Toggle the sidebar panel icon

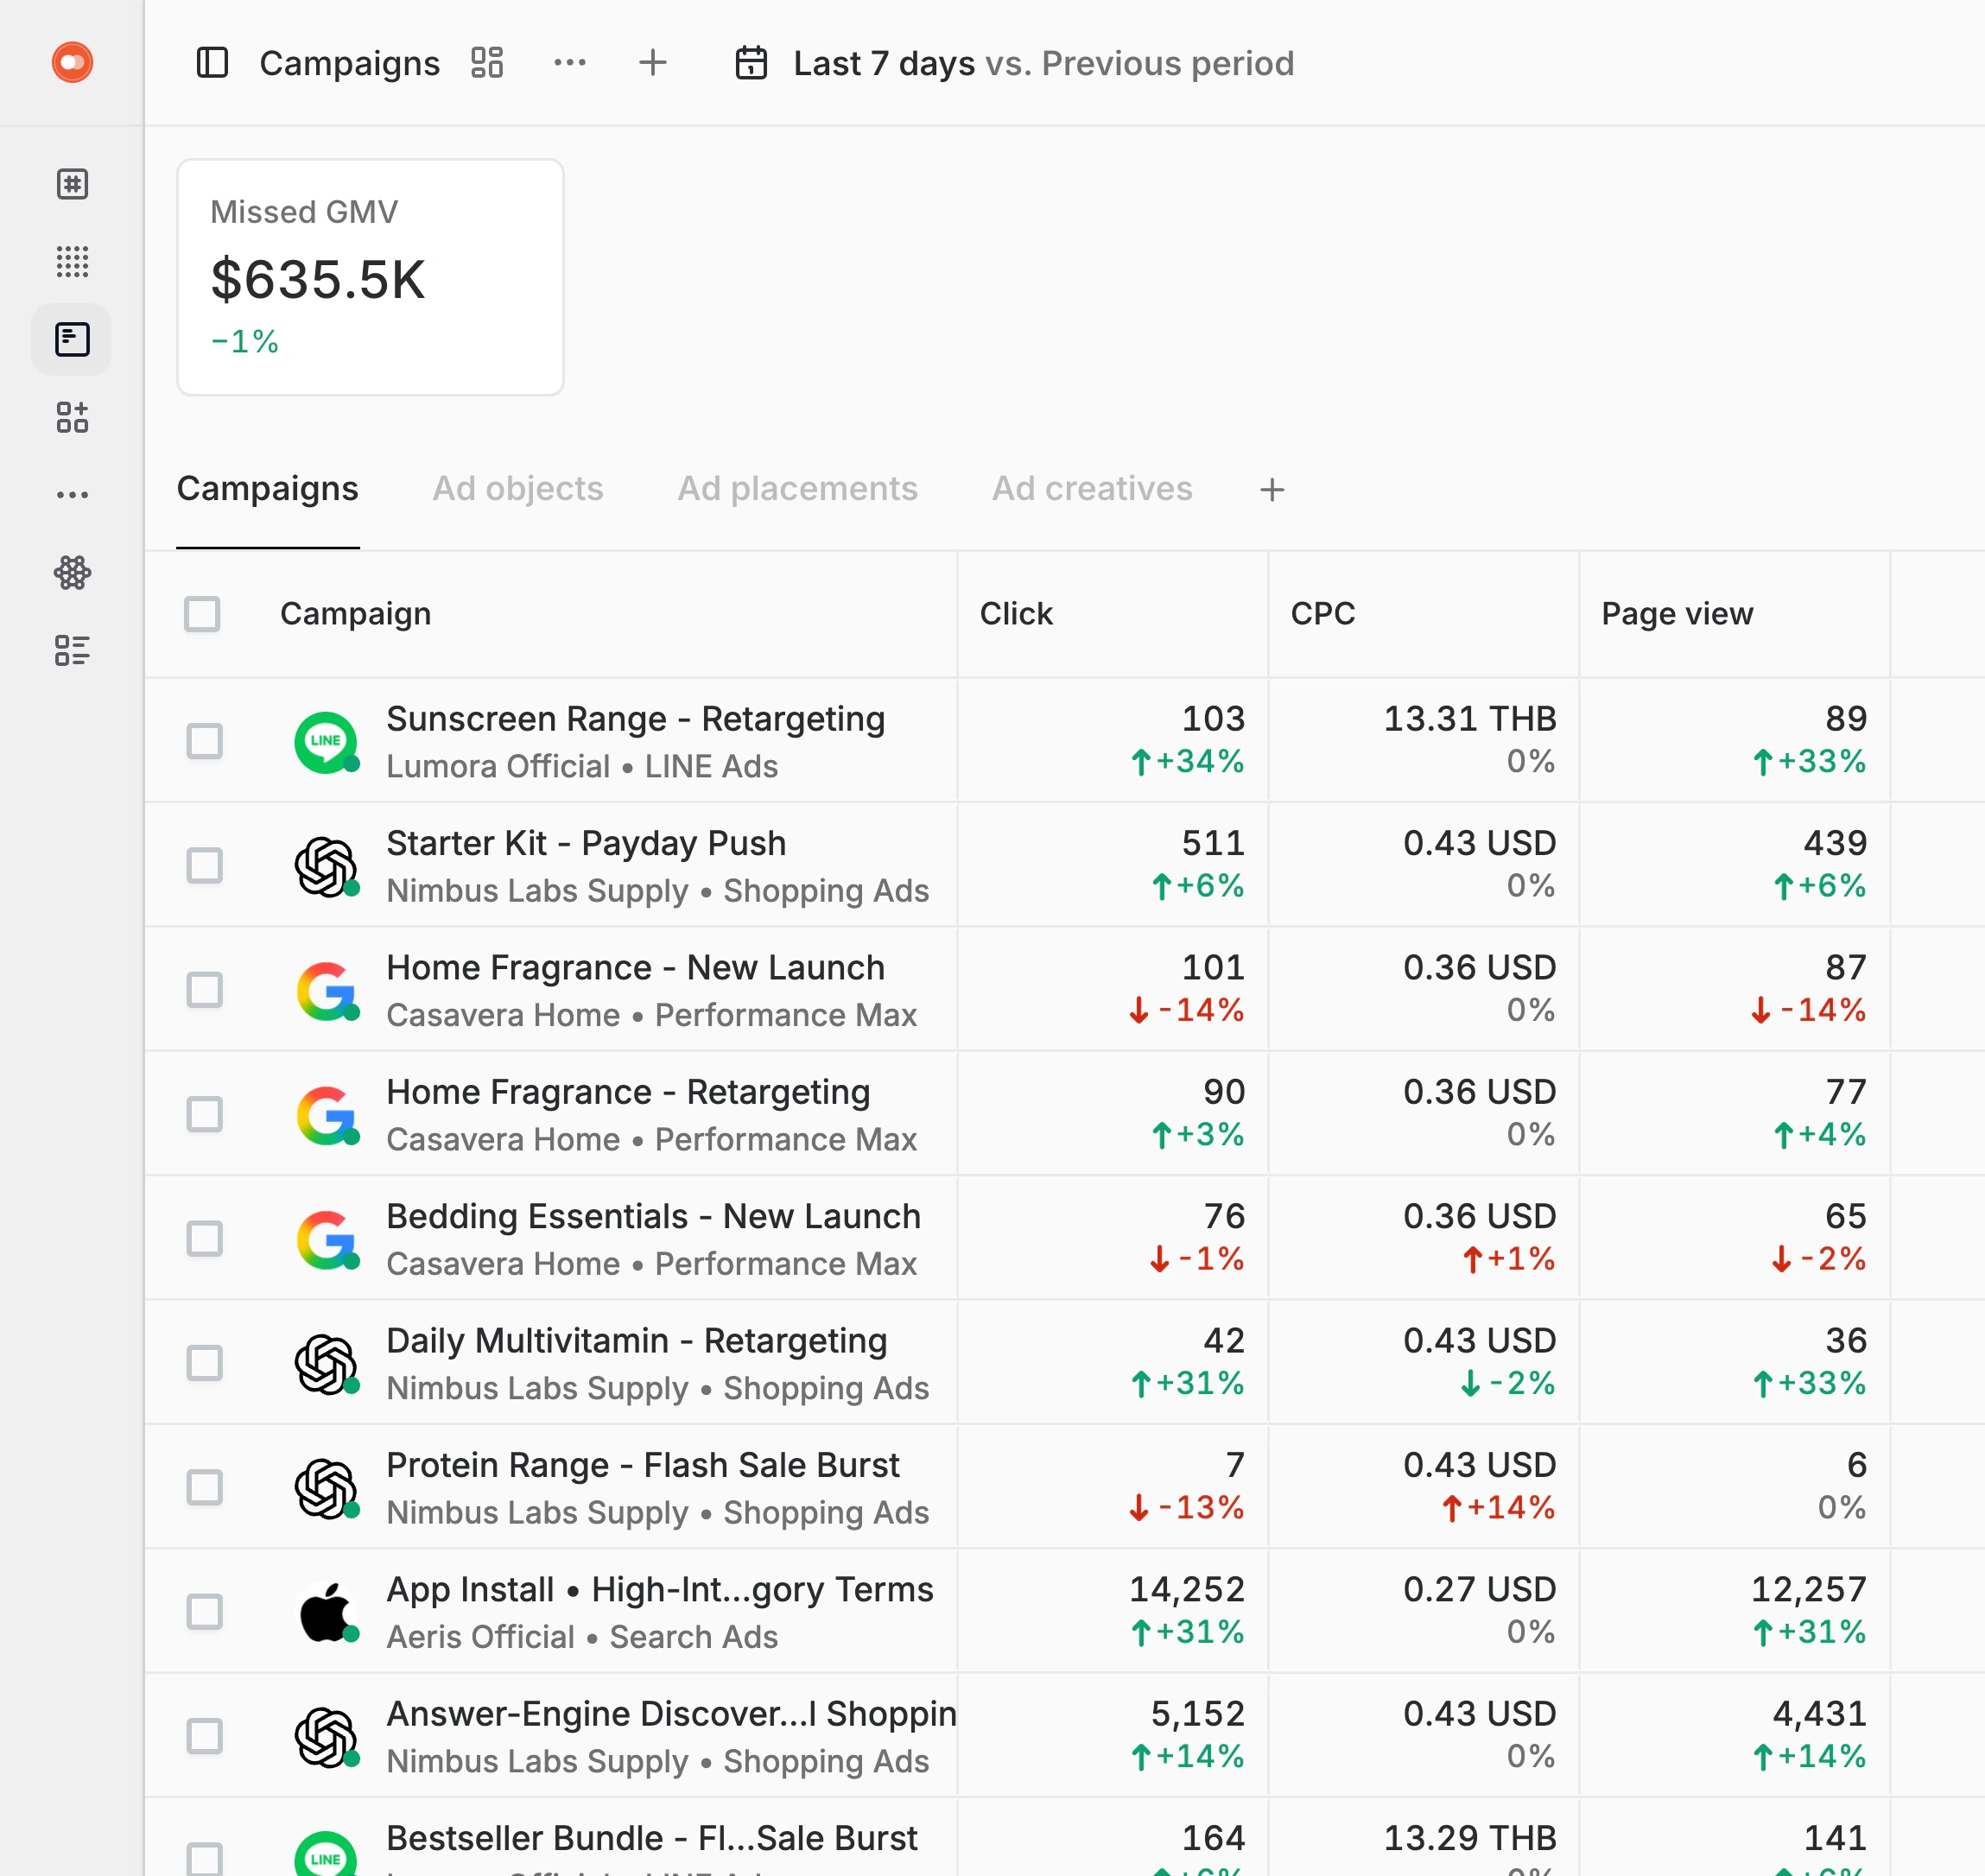pyautogui.click(x=212, y=63)
